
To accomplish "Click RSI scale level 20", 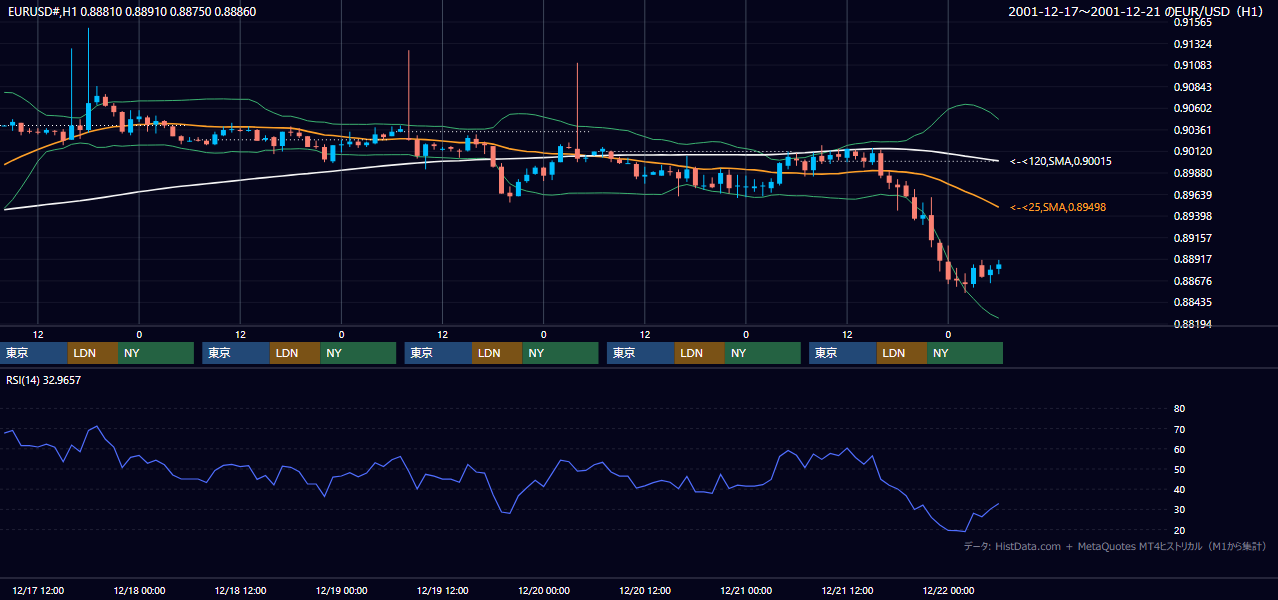I will click(x=1179, y=530).
